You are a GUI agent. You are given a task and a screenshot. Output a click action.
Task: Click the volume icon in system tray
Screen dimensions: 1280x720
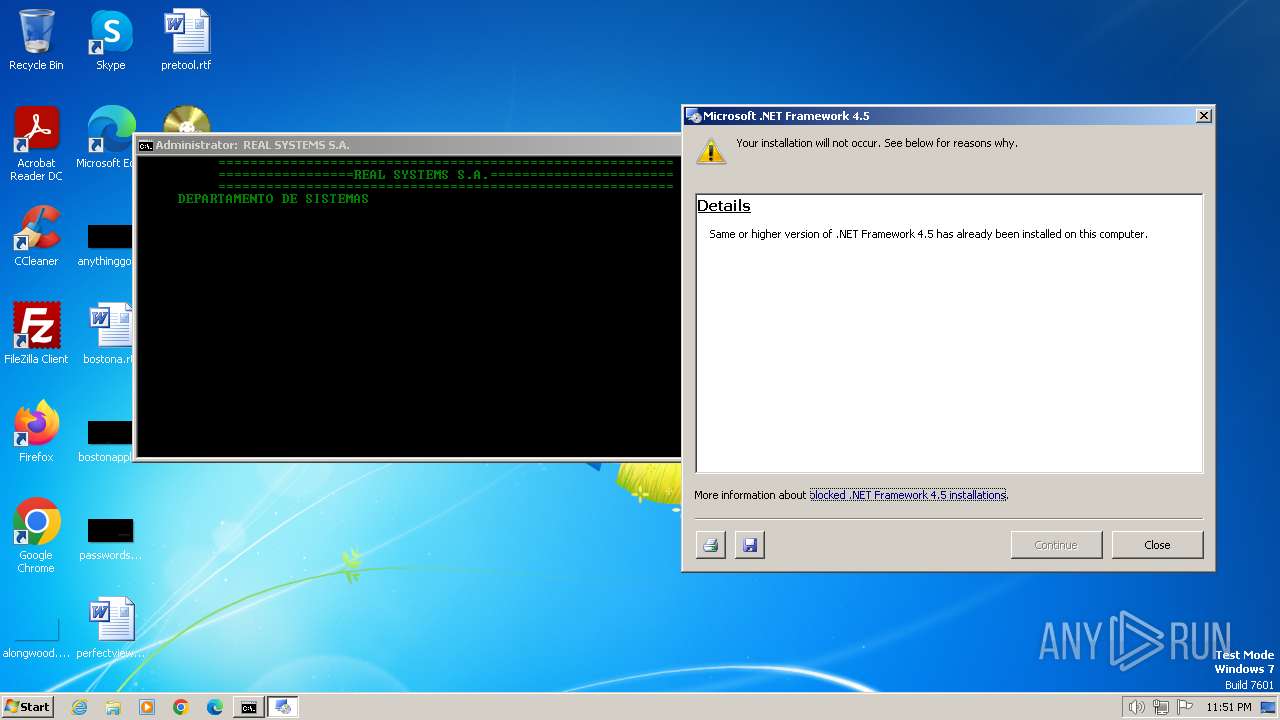(1136, 707)
